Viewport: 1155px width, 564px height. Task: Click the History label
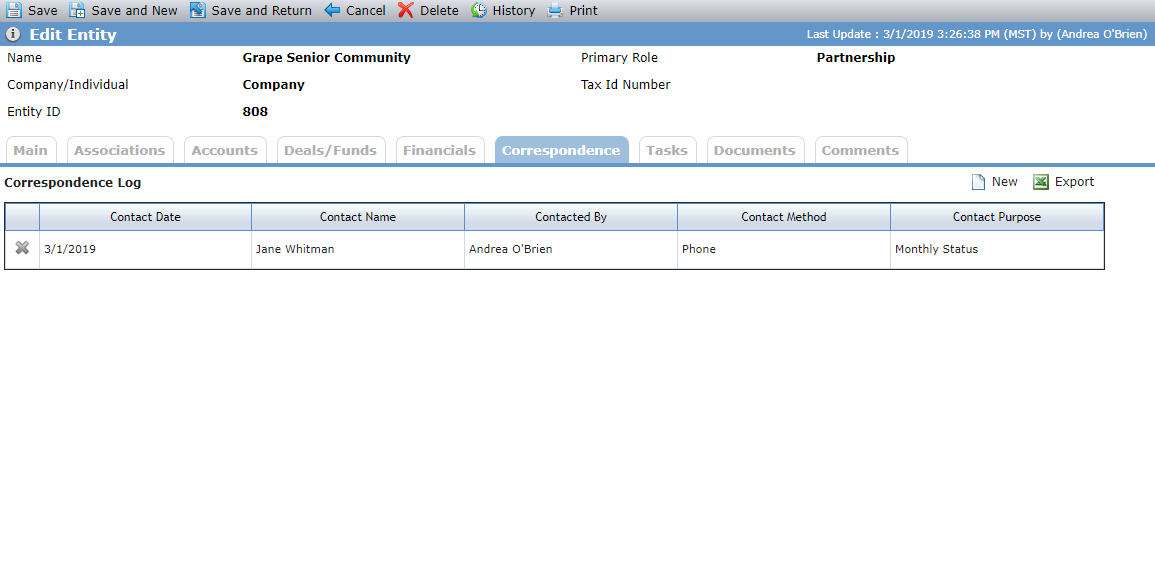pos(514,11)
